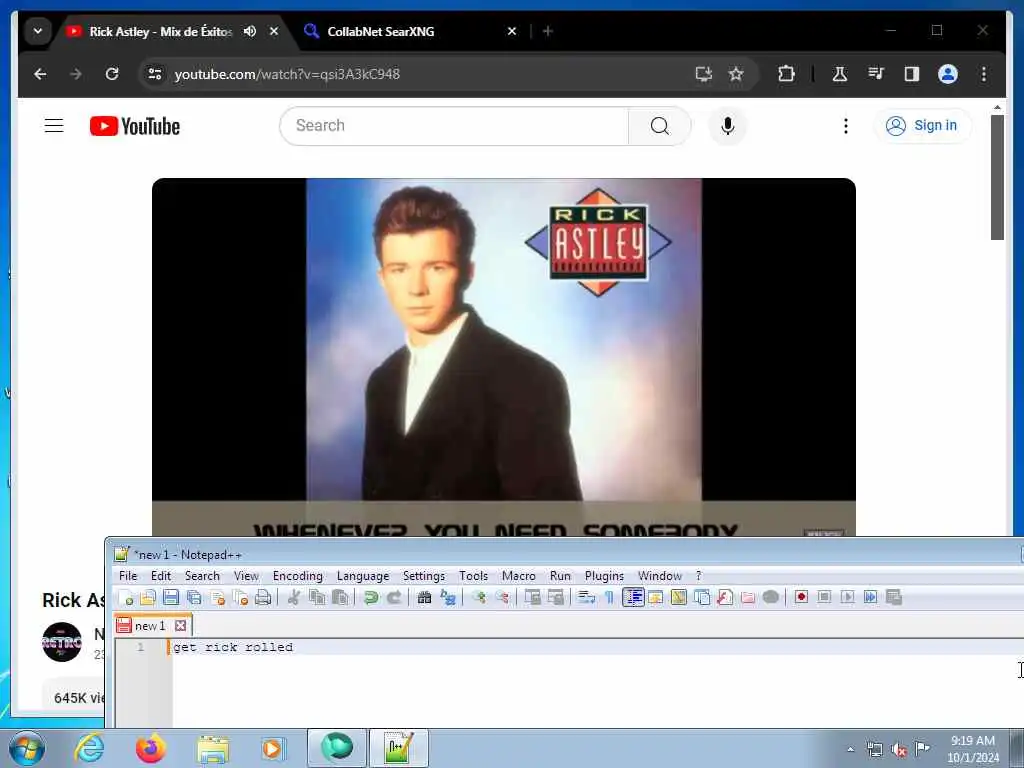Click run macro multiple times icon
The height and width of the screenshot is (768, 1024).
pyautogui.click(x=871, y=597)
